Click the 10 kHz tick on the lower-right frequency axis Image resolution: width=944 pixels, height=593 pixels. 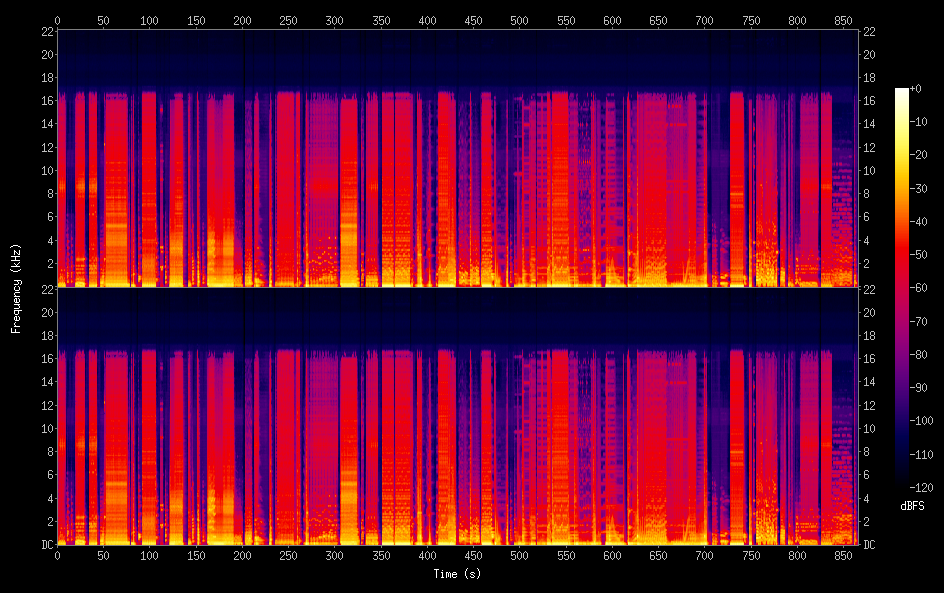[x=870, y=428]
